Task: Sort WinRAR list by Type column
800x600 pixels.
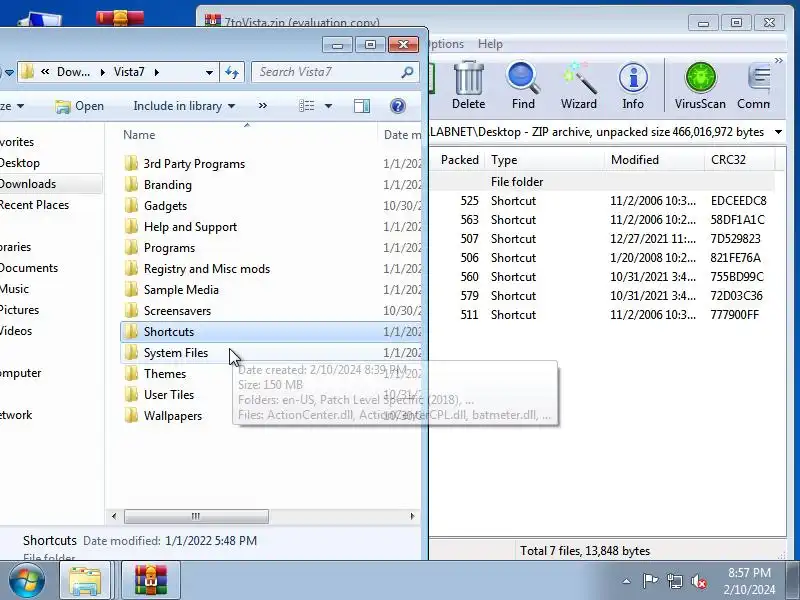Action: tap(544, 160)
